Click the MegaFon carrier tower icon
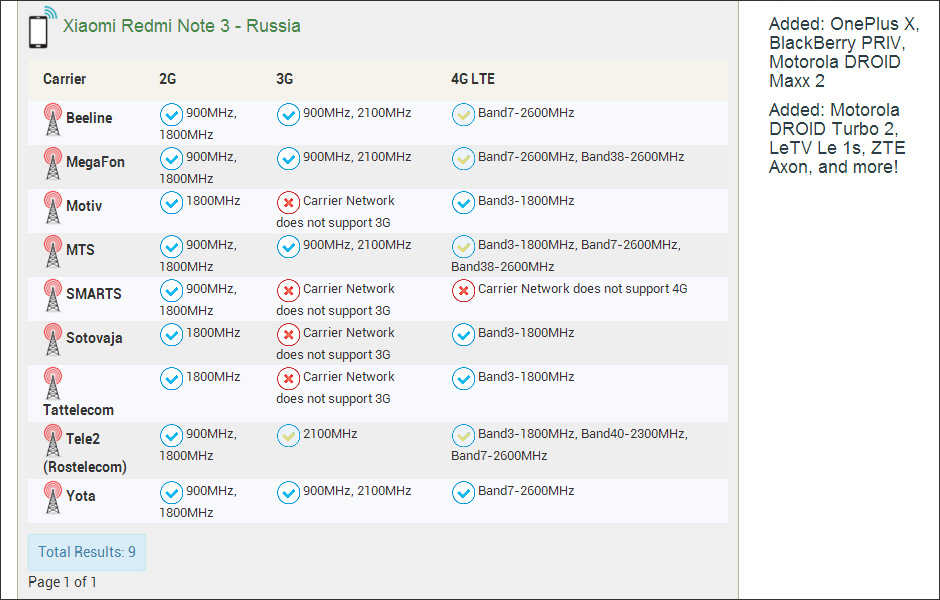 (53, 164)
